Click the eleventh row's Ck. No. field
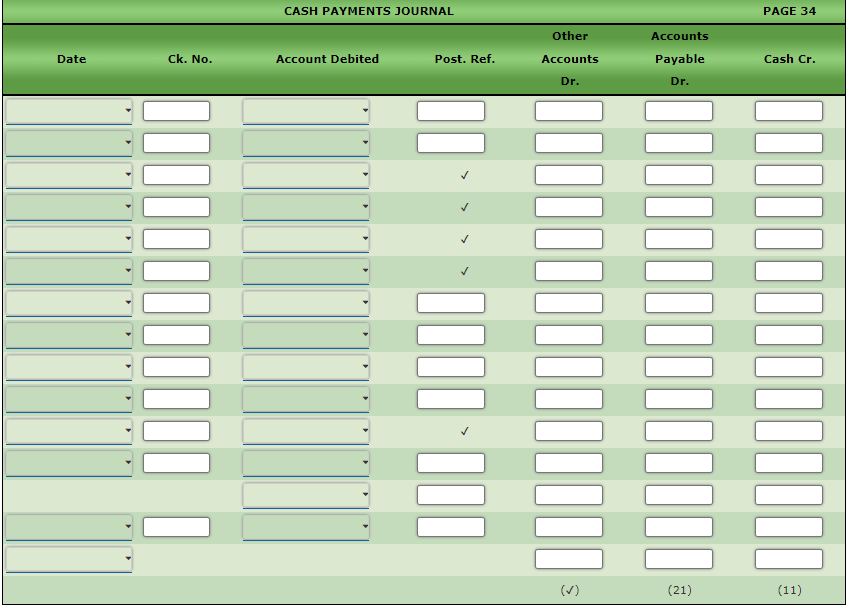Image resolution: width=848 pixels, height=607 pixels. [x=176, y=431]
